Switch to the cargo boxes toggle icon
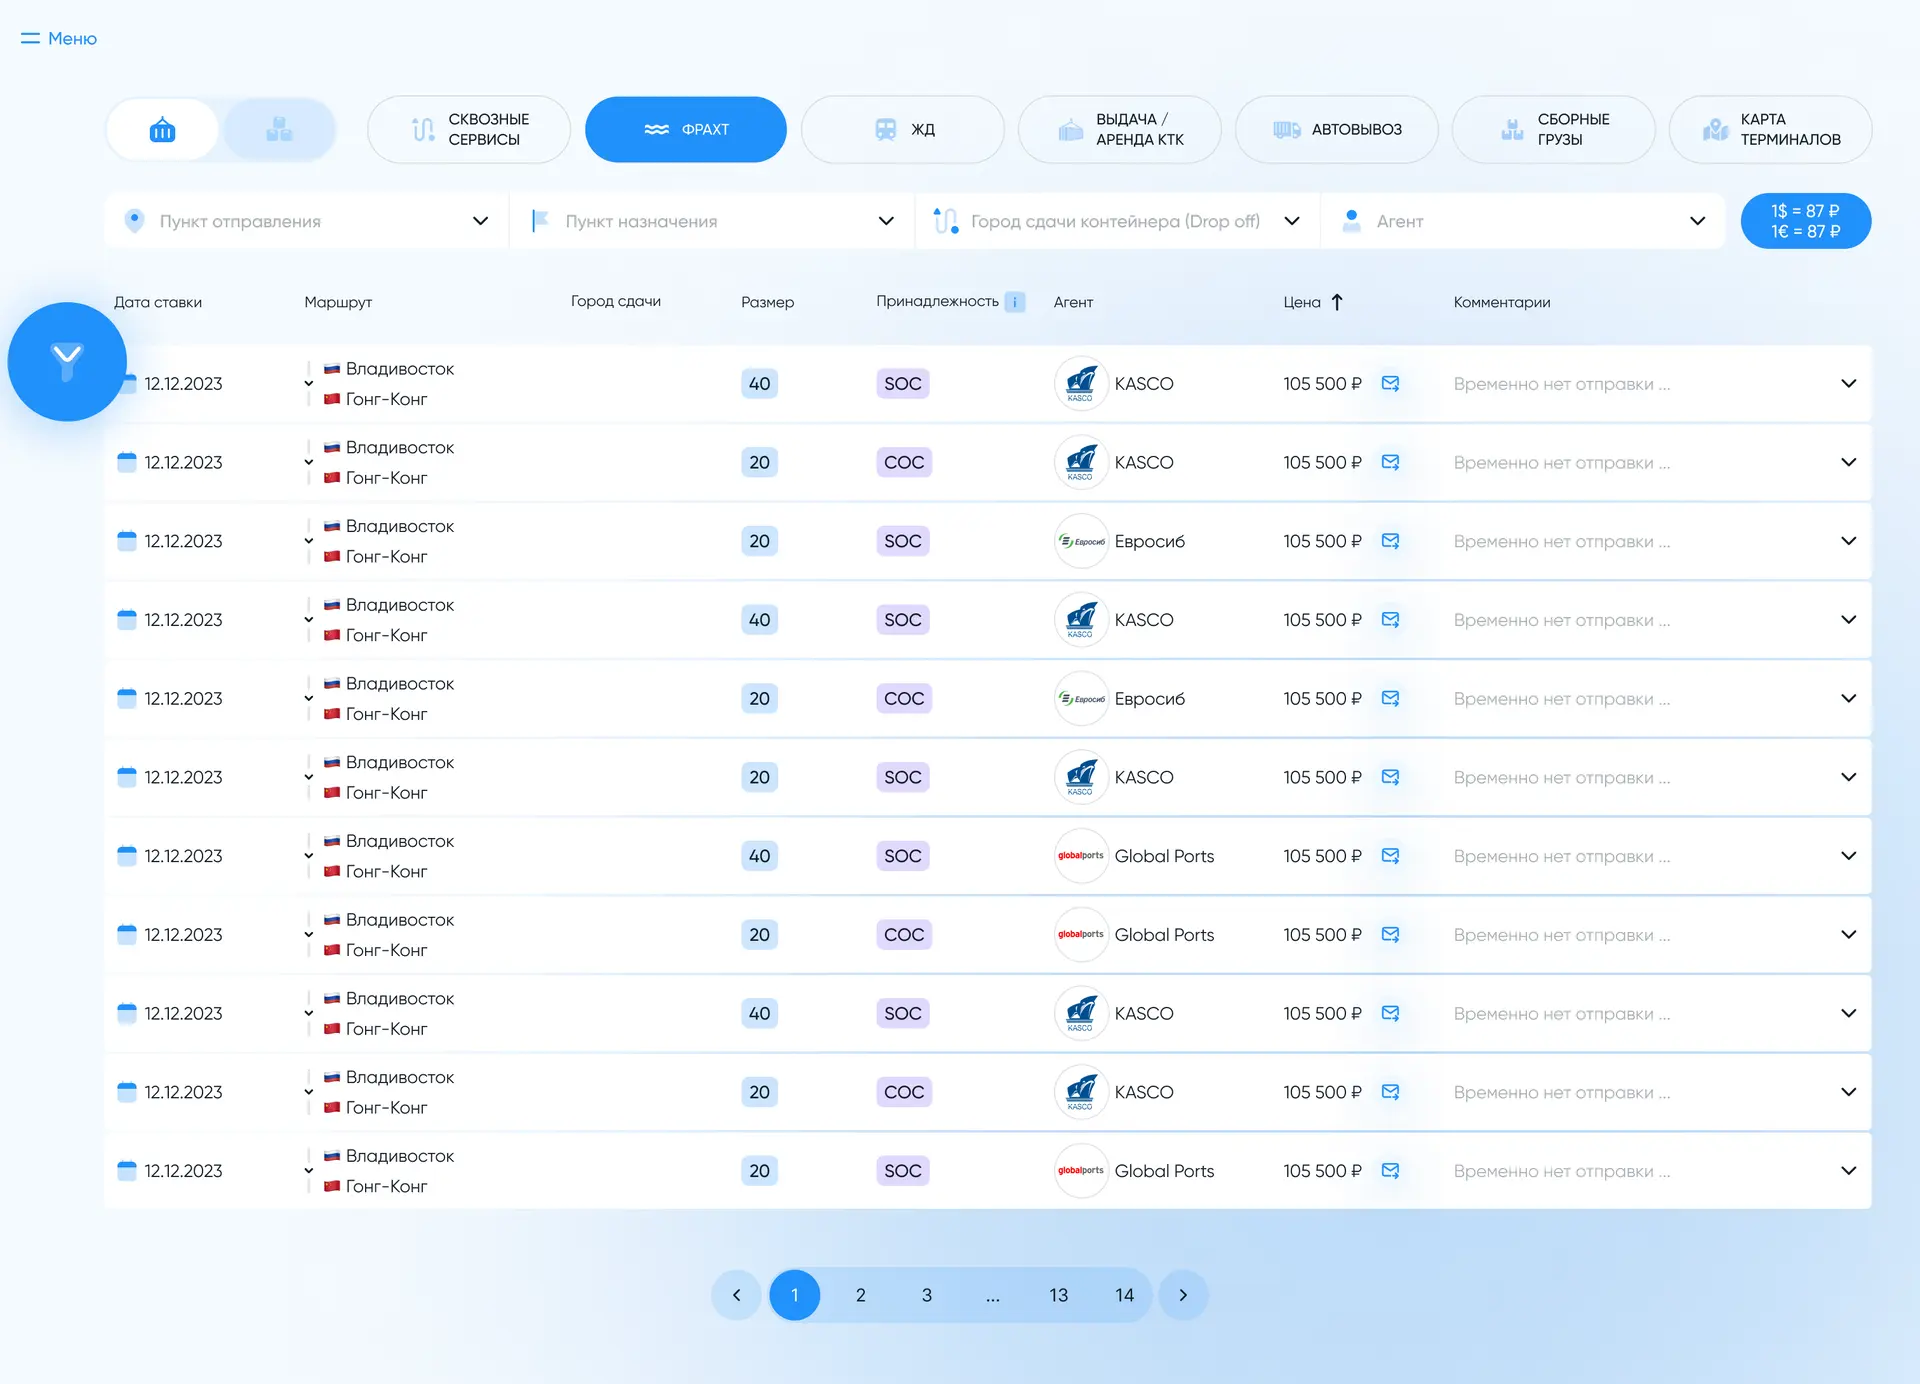 [279, 129]
